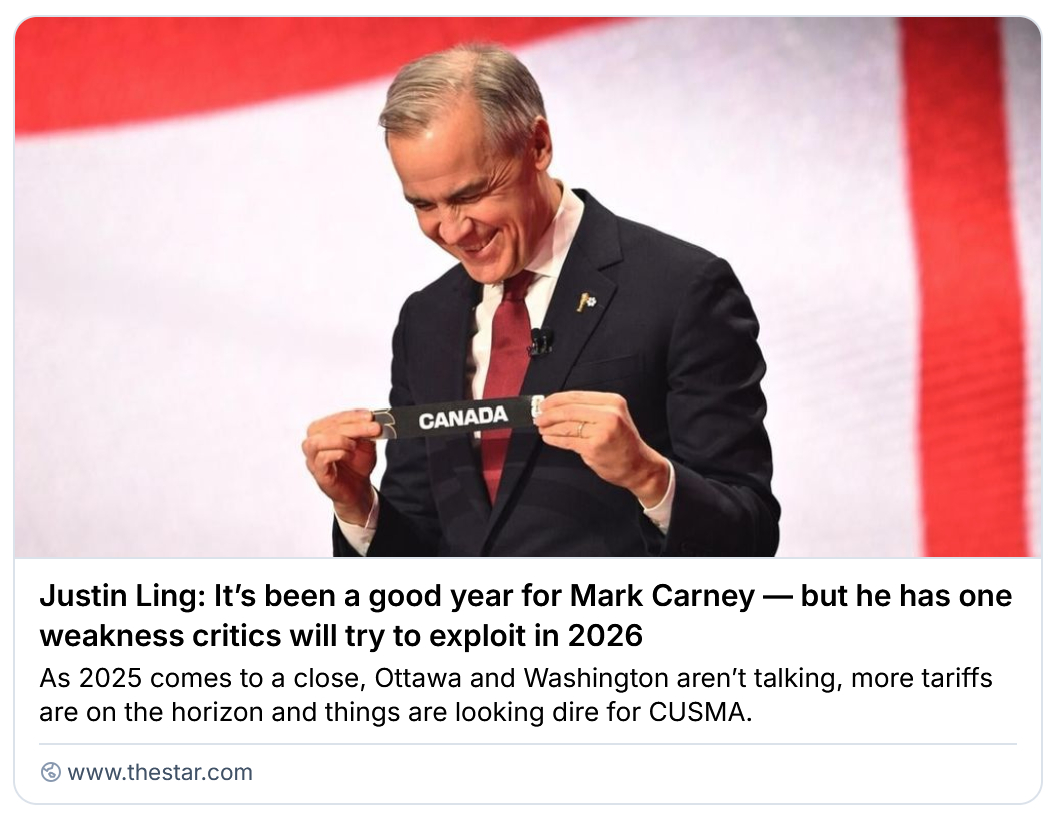Click the black CANADA slip in the photo
Screen dimensions: 1056x814
(460, 417)
